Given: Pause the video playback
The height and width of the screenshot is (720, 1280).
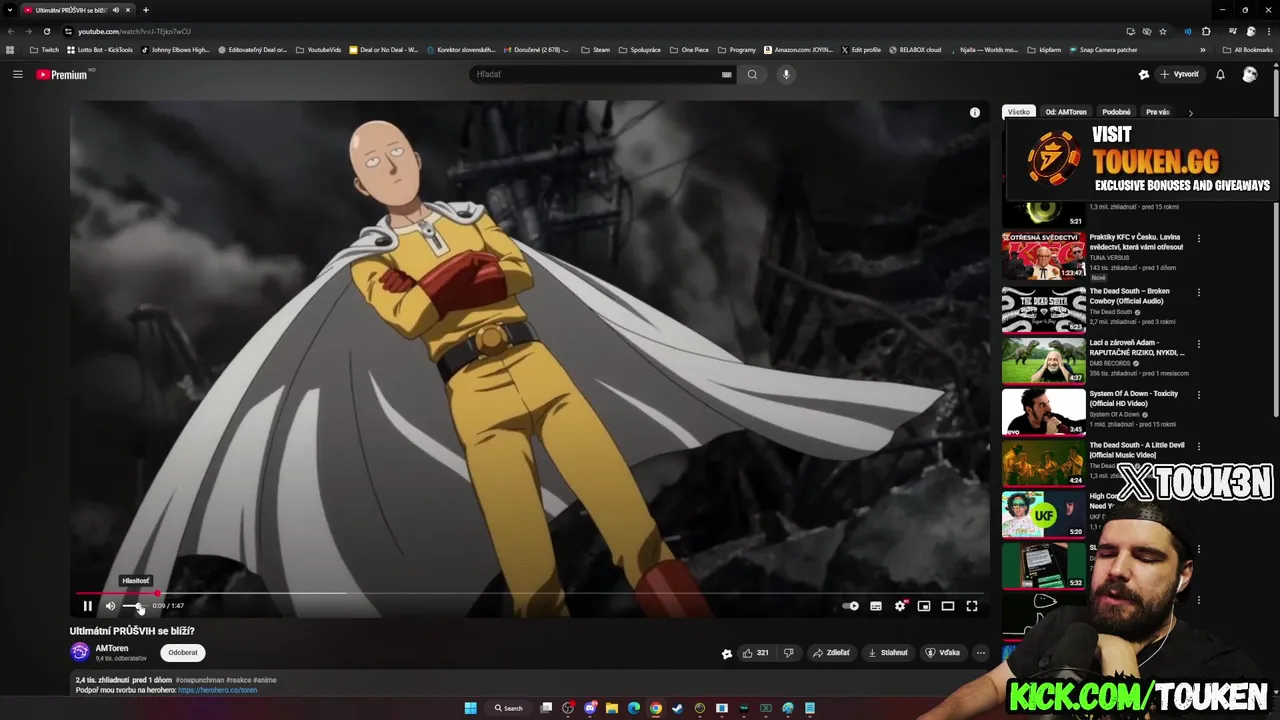Looking at the screenshot, I should point(87,606).
